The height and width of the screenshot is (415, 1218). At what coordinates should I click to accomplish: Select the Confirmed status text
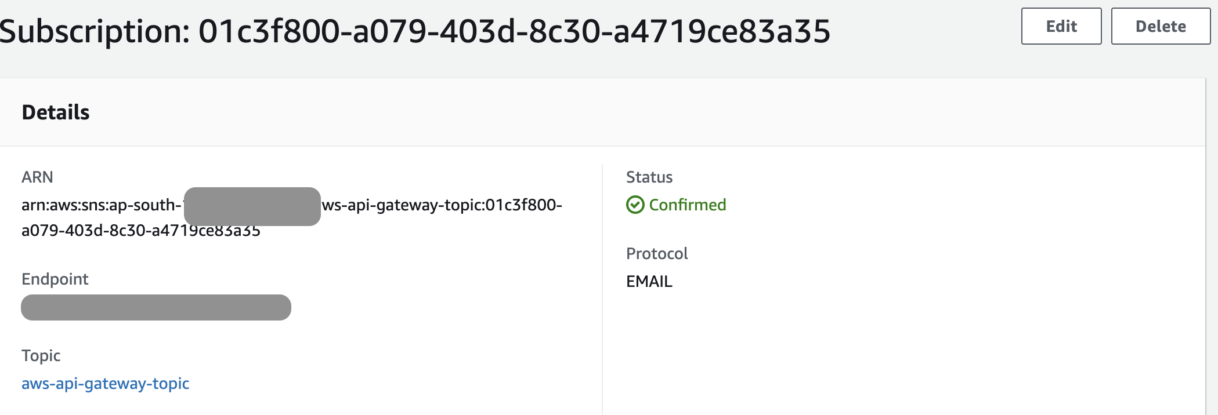687,205
